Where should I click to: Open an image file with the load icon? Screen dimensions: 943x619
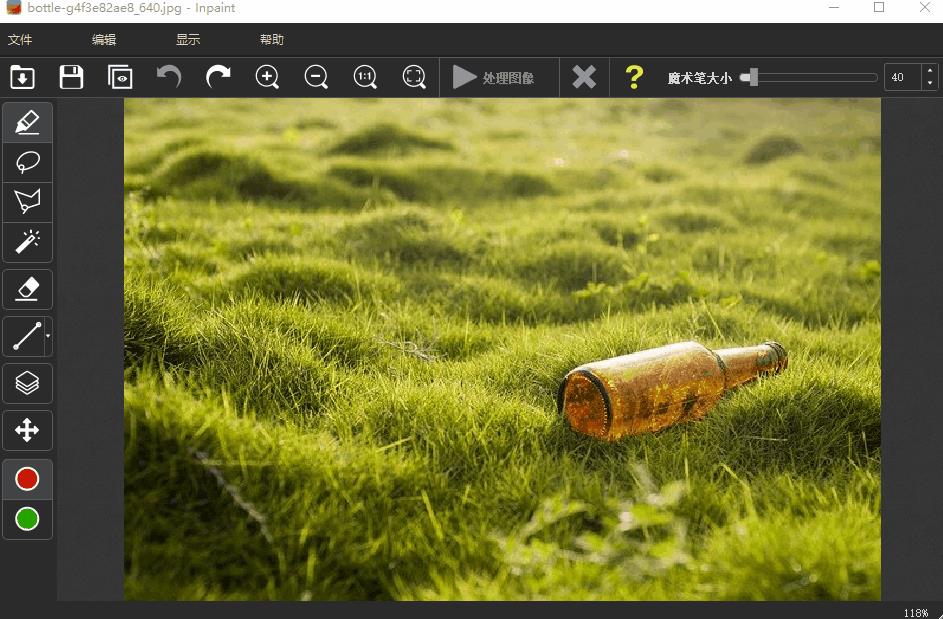[x=22, y=77]
